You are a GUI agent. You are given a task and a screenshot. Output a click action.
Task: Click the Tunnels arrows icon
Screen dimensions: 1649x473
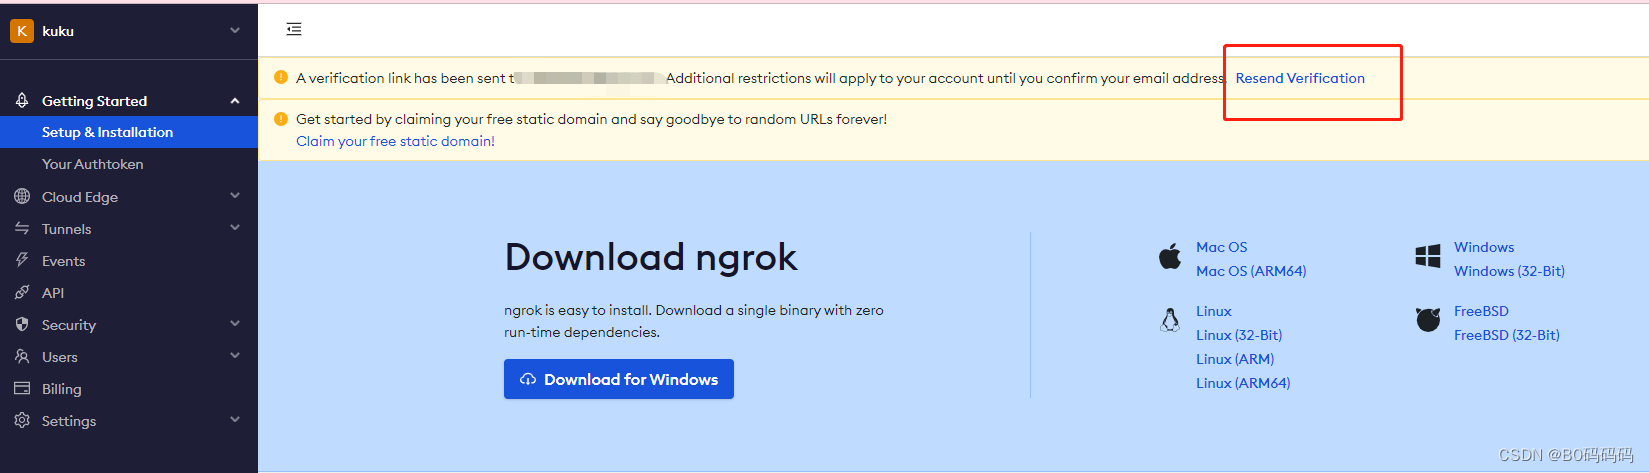pyautogui.click(x=22, y=228)
